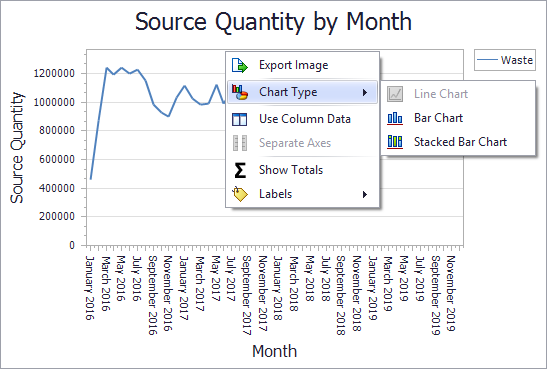This screenshot has width=547, height=369.
Task: Click the Use Column Data table icon
Action: (x=240, y=119)
